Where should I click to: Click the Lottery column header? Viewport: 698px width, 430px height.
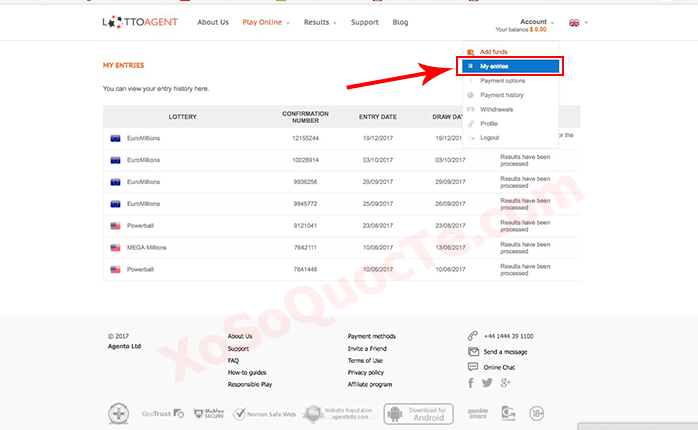pyautogui.click(x=183, y=117)
